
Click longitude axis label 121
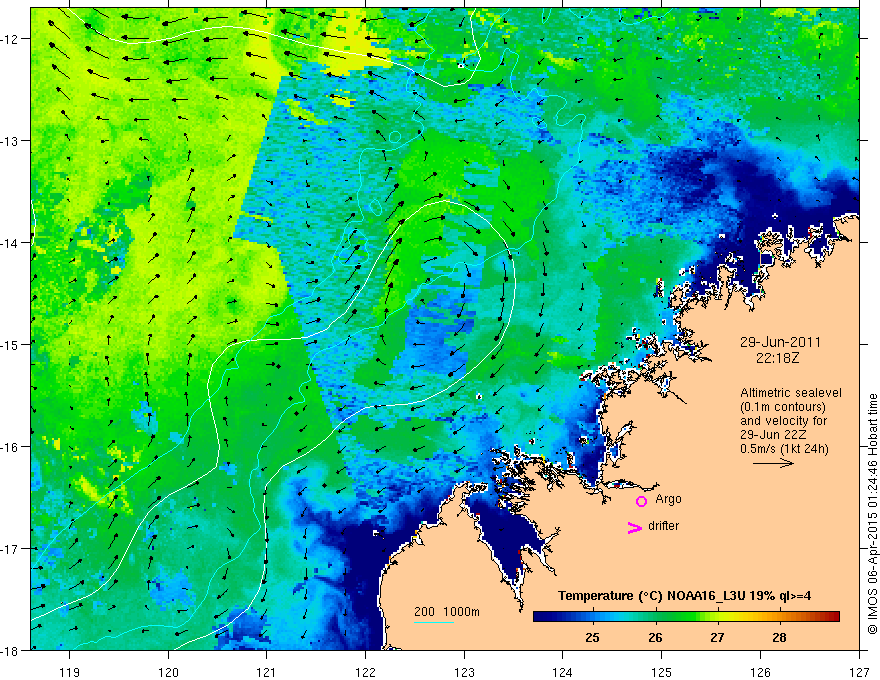[x=266, y=672]
